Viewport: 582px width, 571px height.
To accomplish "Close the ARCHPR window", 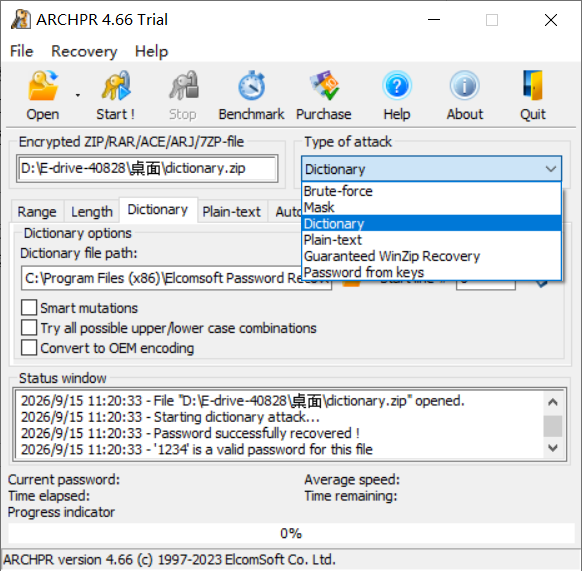I will [551, 20].
